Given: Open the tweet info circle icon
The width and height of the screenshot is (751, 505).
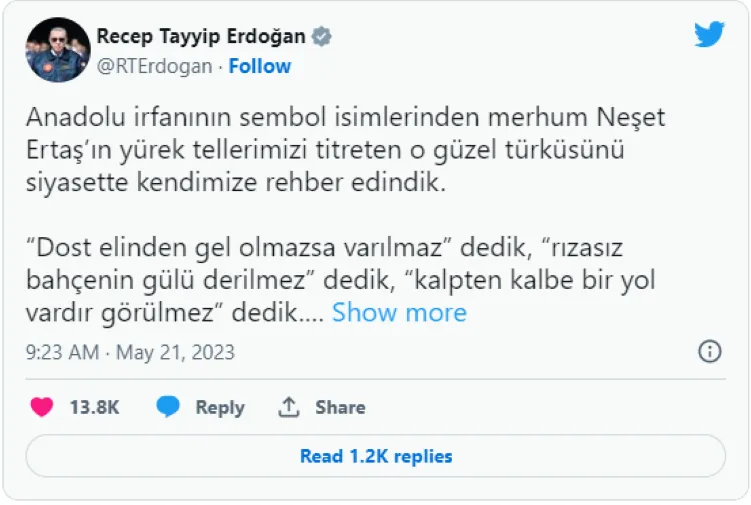Looking at the screenshot, I should coord(709,351).
